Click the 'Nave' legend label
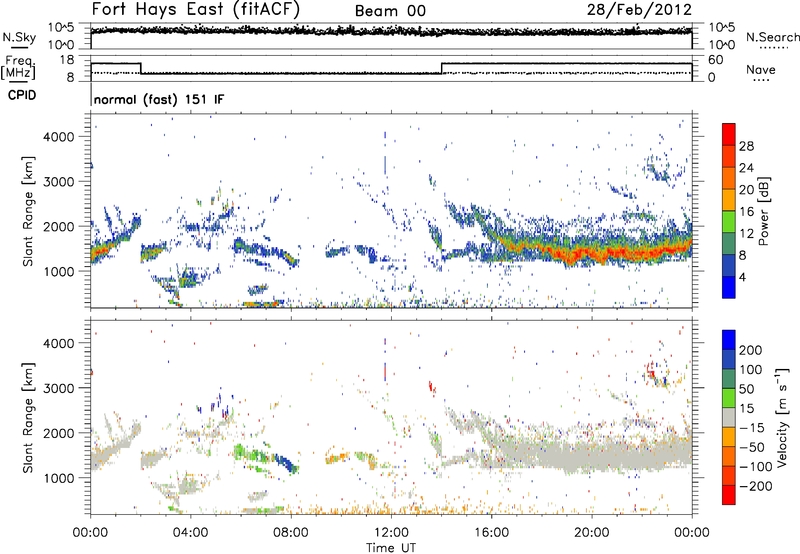Image resolution: width=800 pixels, height=554 pixels. tap(760, 69)
